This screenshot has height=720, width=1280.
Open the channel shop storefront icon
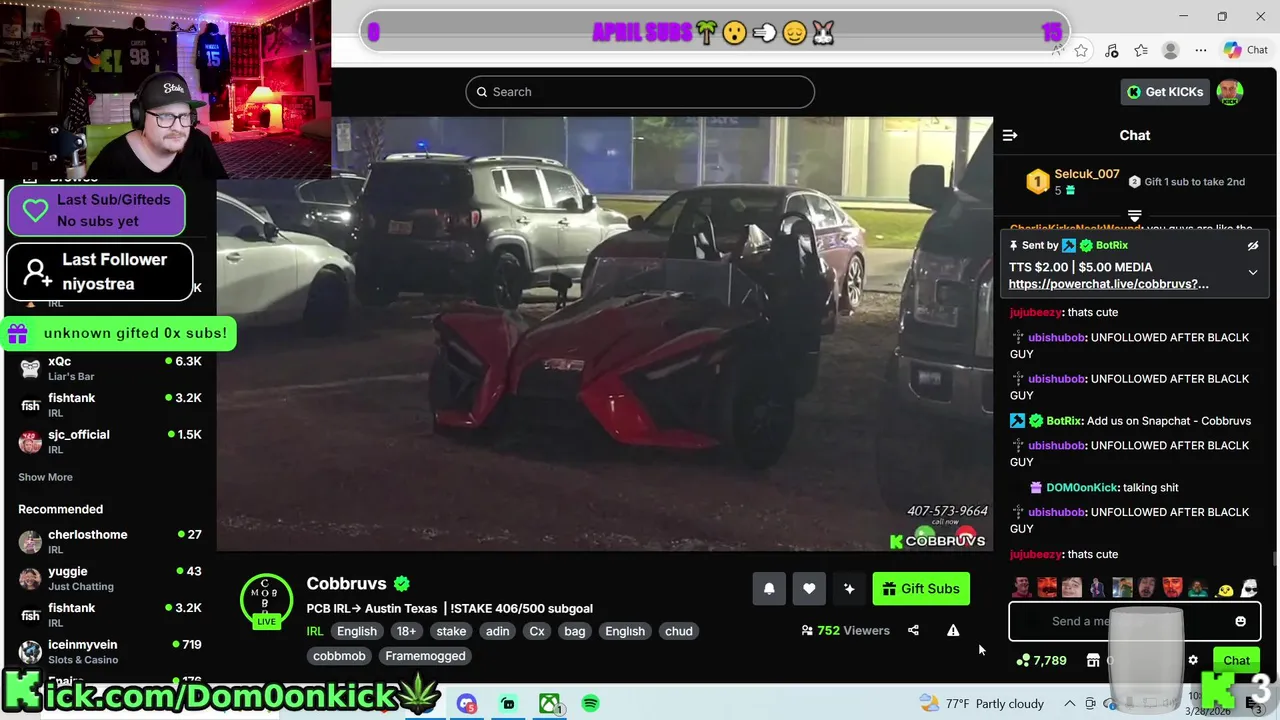[x=1093, y=660]
